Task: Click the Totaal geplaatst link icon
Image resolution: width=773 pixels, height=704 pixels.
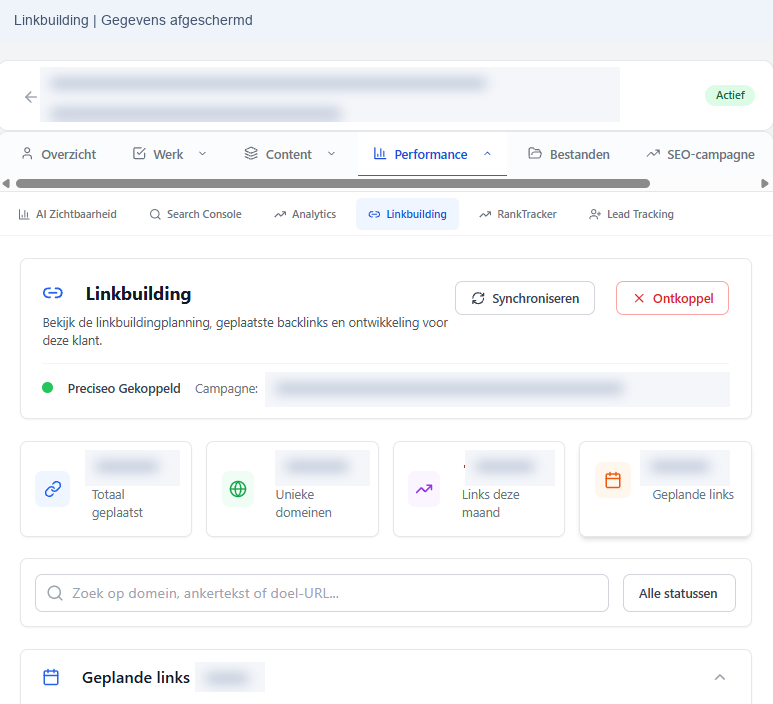Action: tap(53, 489)
